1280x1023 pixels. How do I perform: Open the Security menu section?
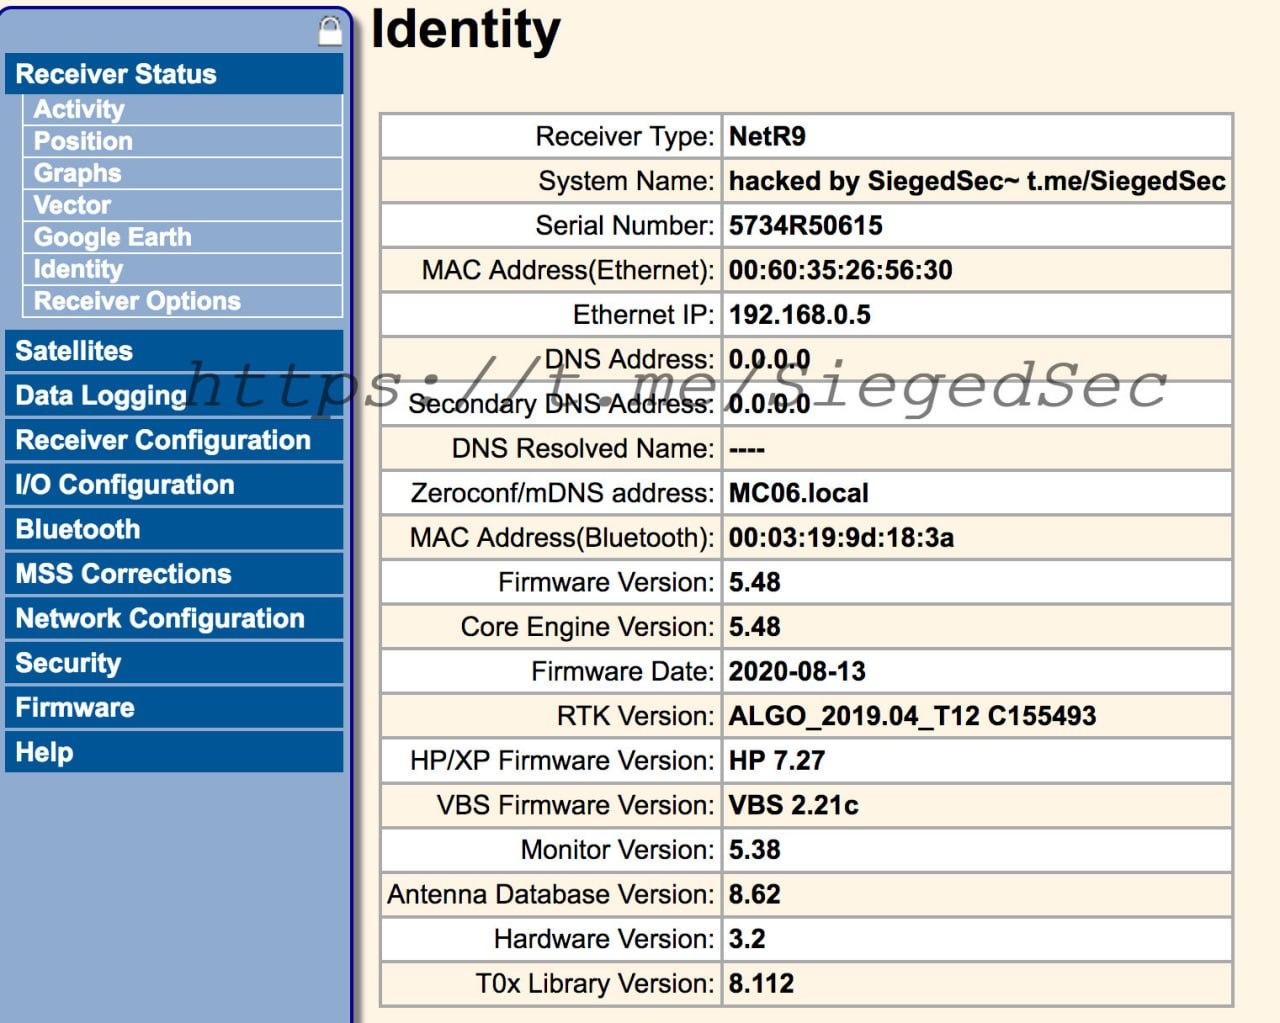[x=174, y=663]
